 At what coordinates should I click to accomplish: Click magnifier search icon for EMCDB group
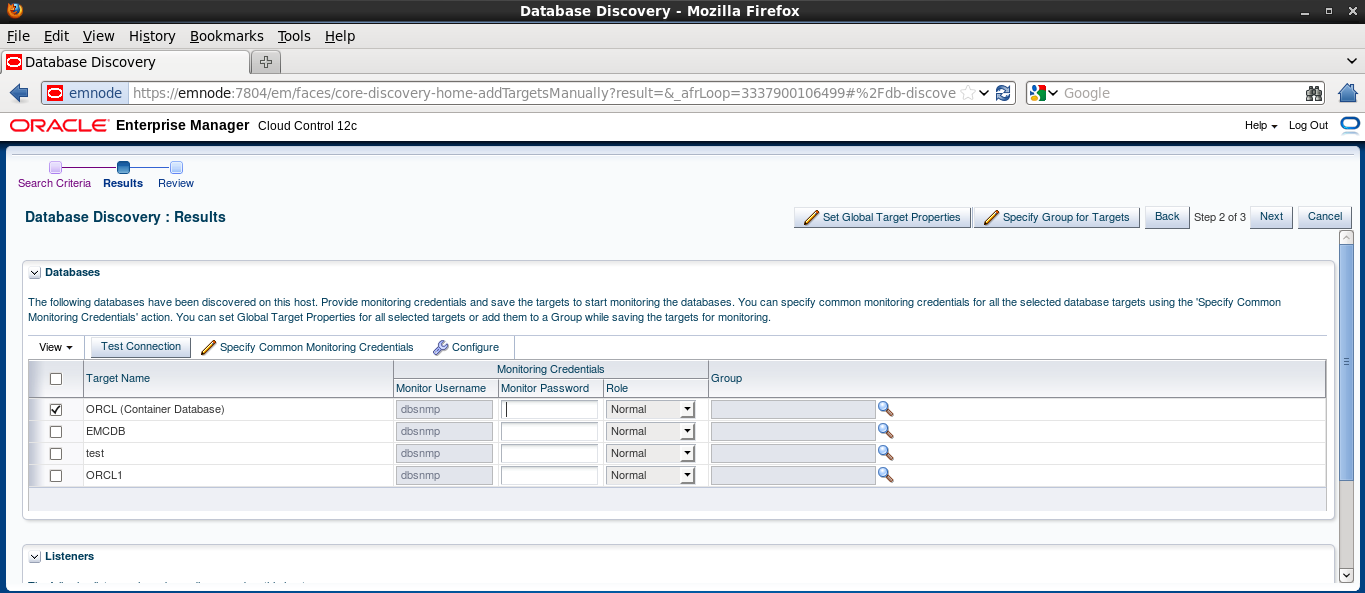tap(885, 431)
